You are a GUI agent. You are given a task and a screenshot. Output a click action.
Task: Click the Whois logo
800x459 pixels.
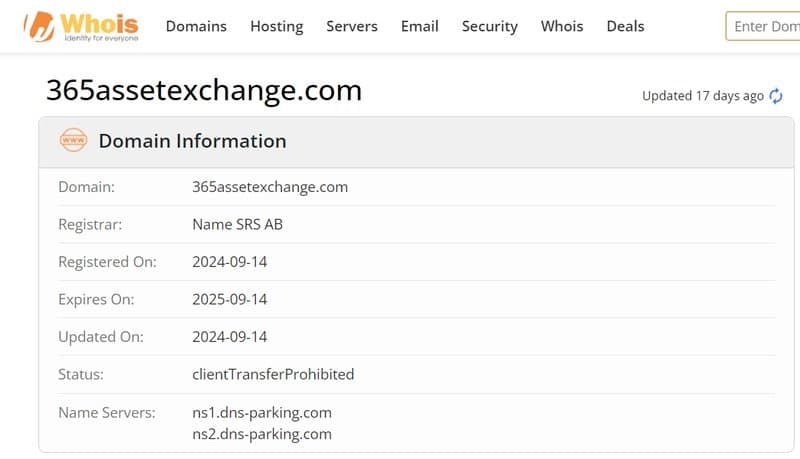(81, 27)
